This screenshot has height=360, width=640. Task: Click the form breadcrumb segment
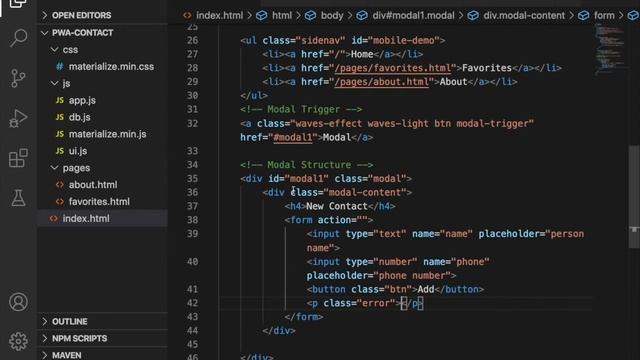pyautogui.click(x=604, y=16)
